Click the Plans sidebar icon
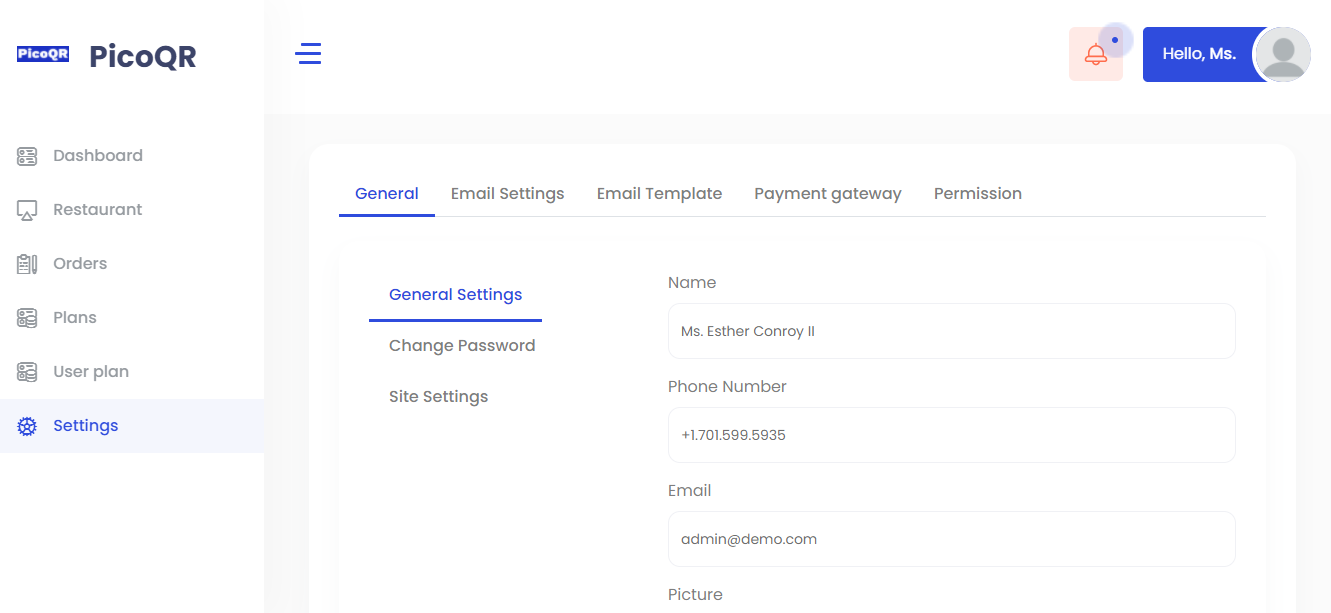This screenshot has height=613, width=1331. 27,318
